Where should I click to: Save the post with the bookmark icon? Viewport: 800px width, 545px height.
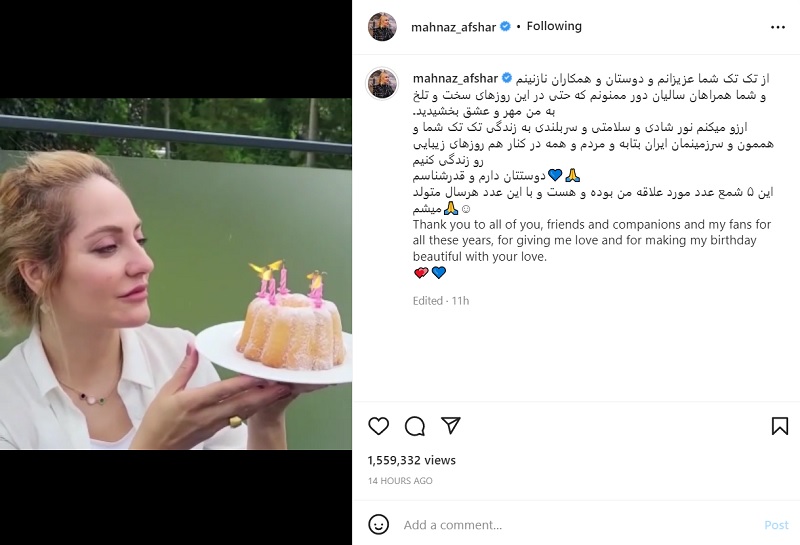pyautogui.click(x=780, y=426)
